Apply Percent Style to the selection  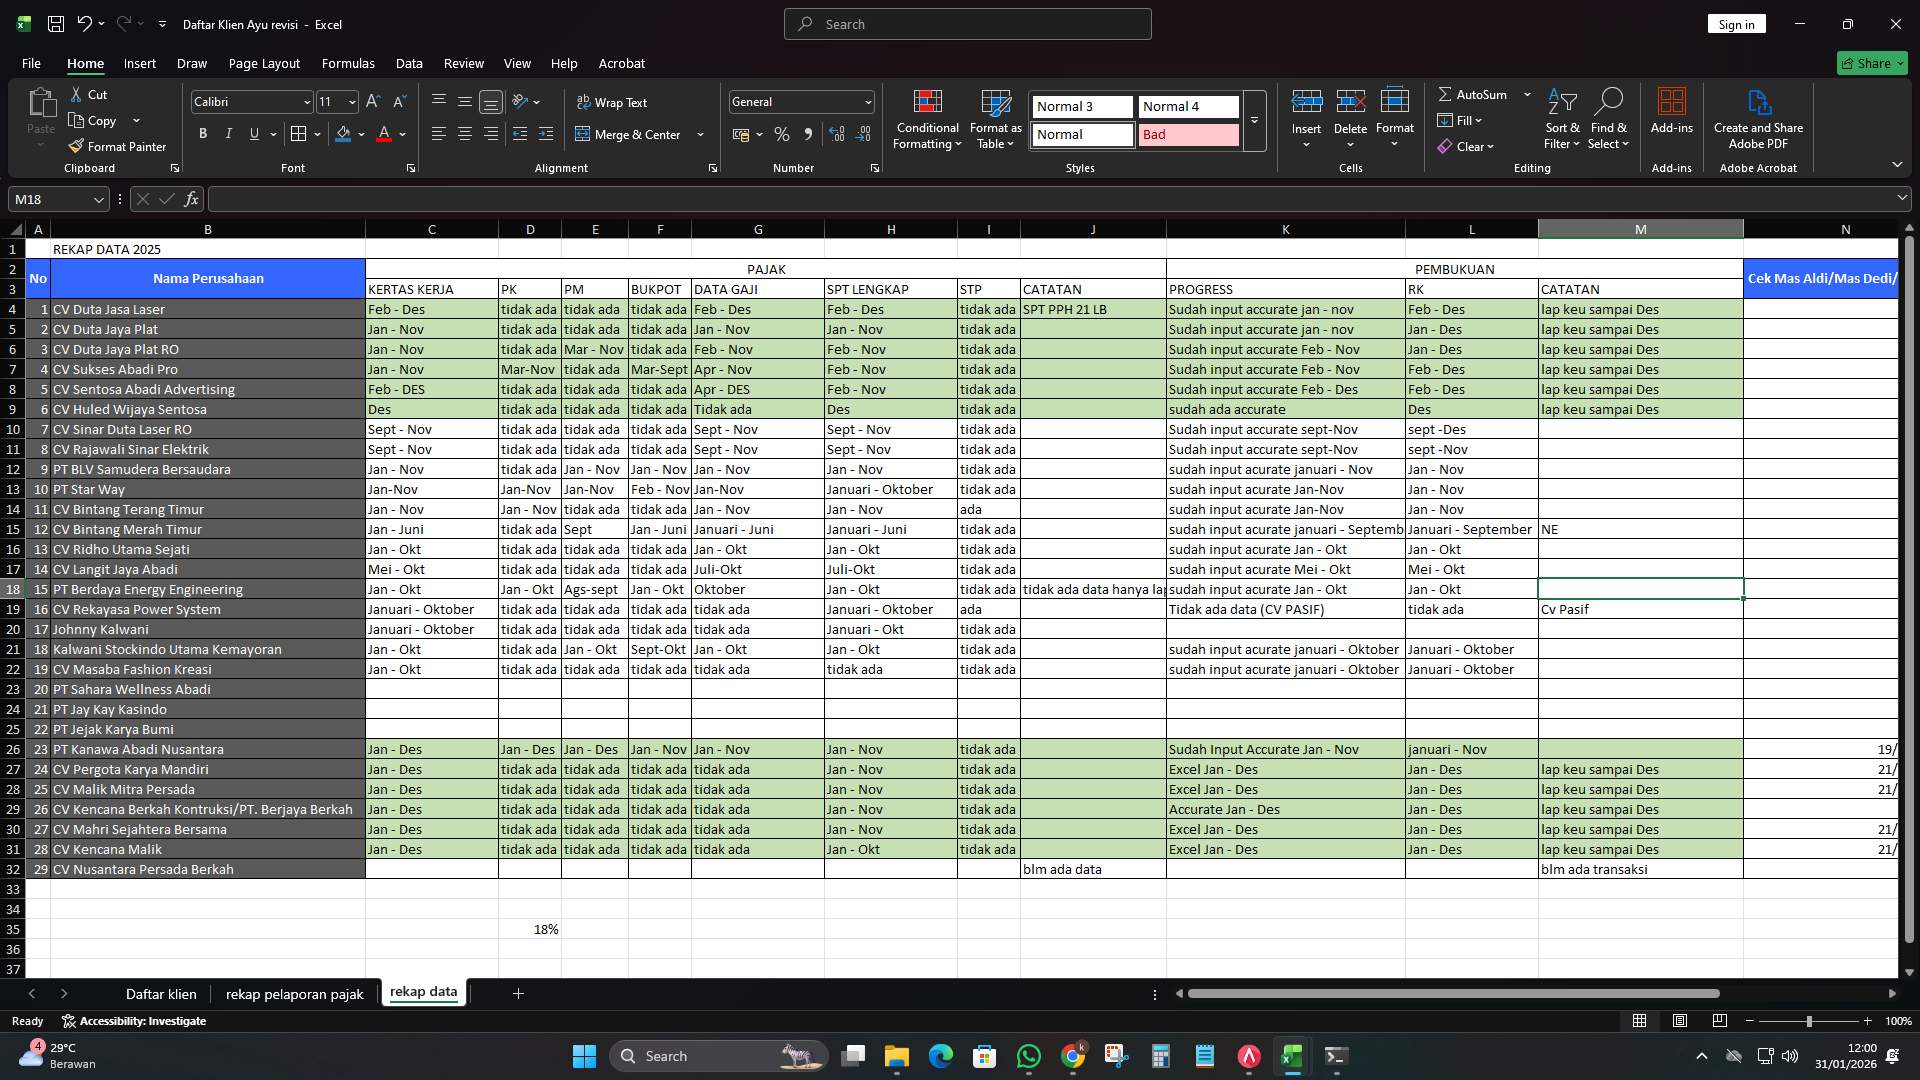pos(782,134)
